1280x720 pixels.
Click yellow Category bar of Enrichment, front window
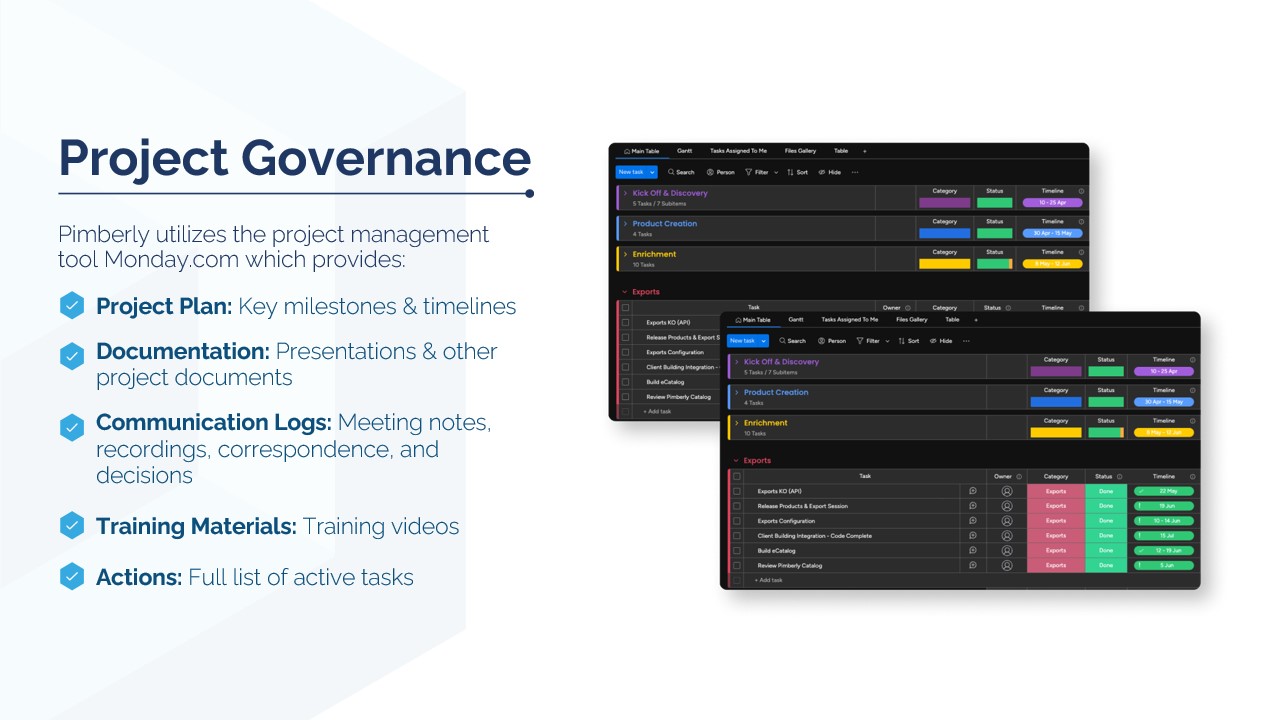pyautogui.click(x=1056, y=433)
